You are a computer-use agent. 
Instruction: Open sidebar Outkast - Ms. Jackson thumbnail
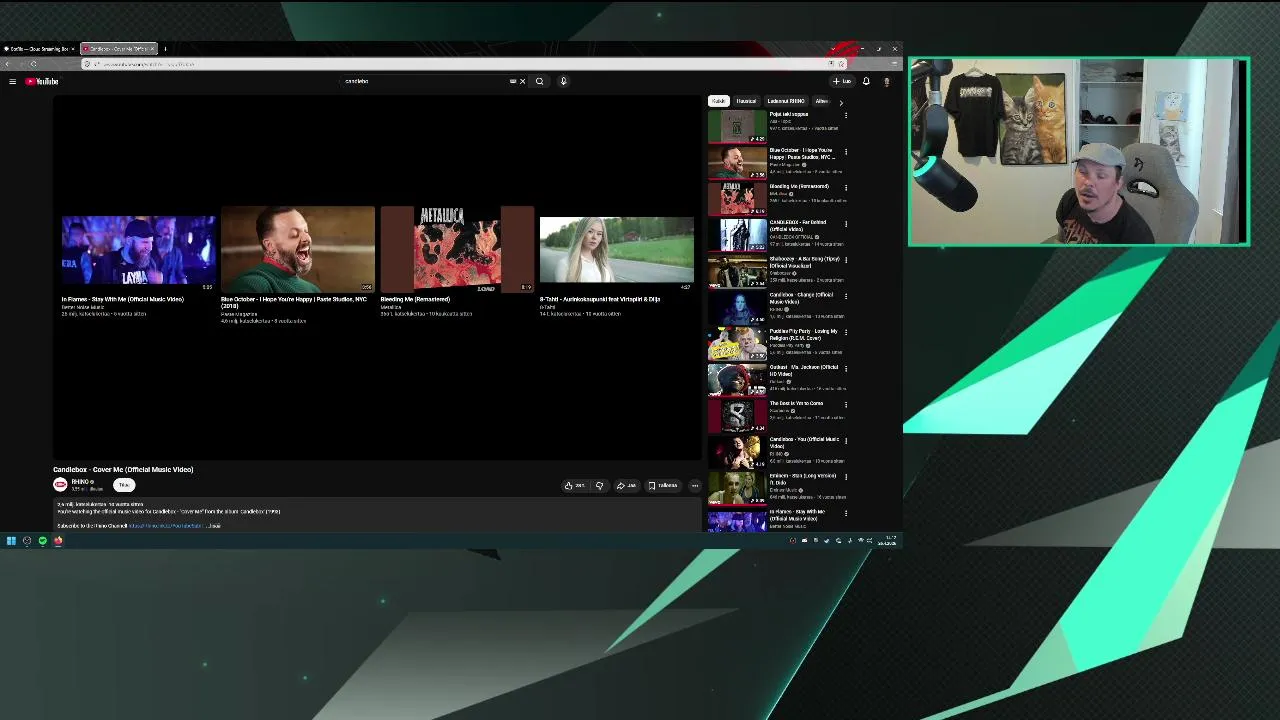tap(737, 379)
